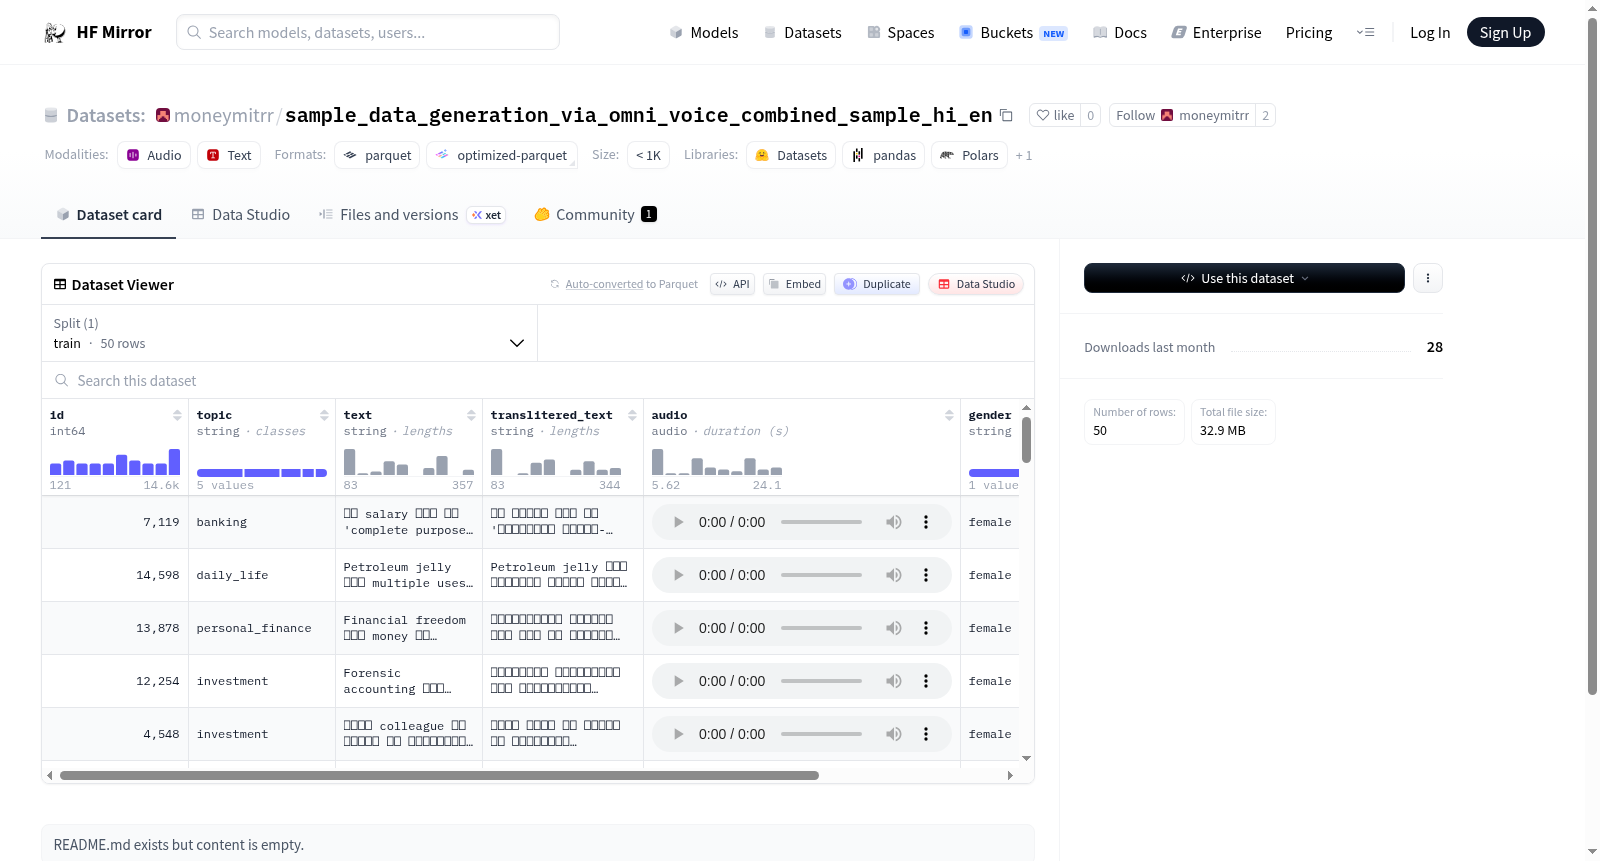Show the additional libraries +1
The width and height of the screenshot is (1600, 861).
tap(1023, 156)
